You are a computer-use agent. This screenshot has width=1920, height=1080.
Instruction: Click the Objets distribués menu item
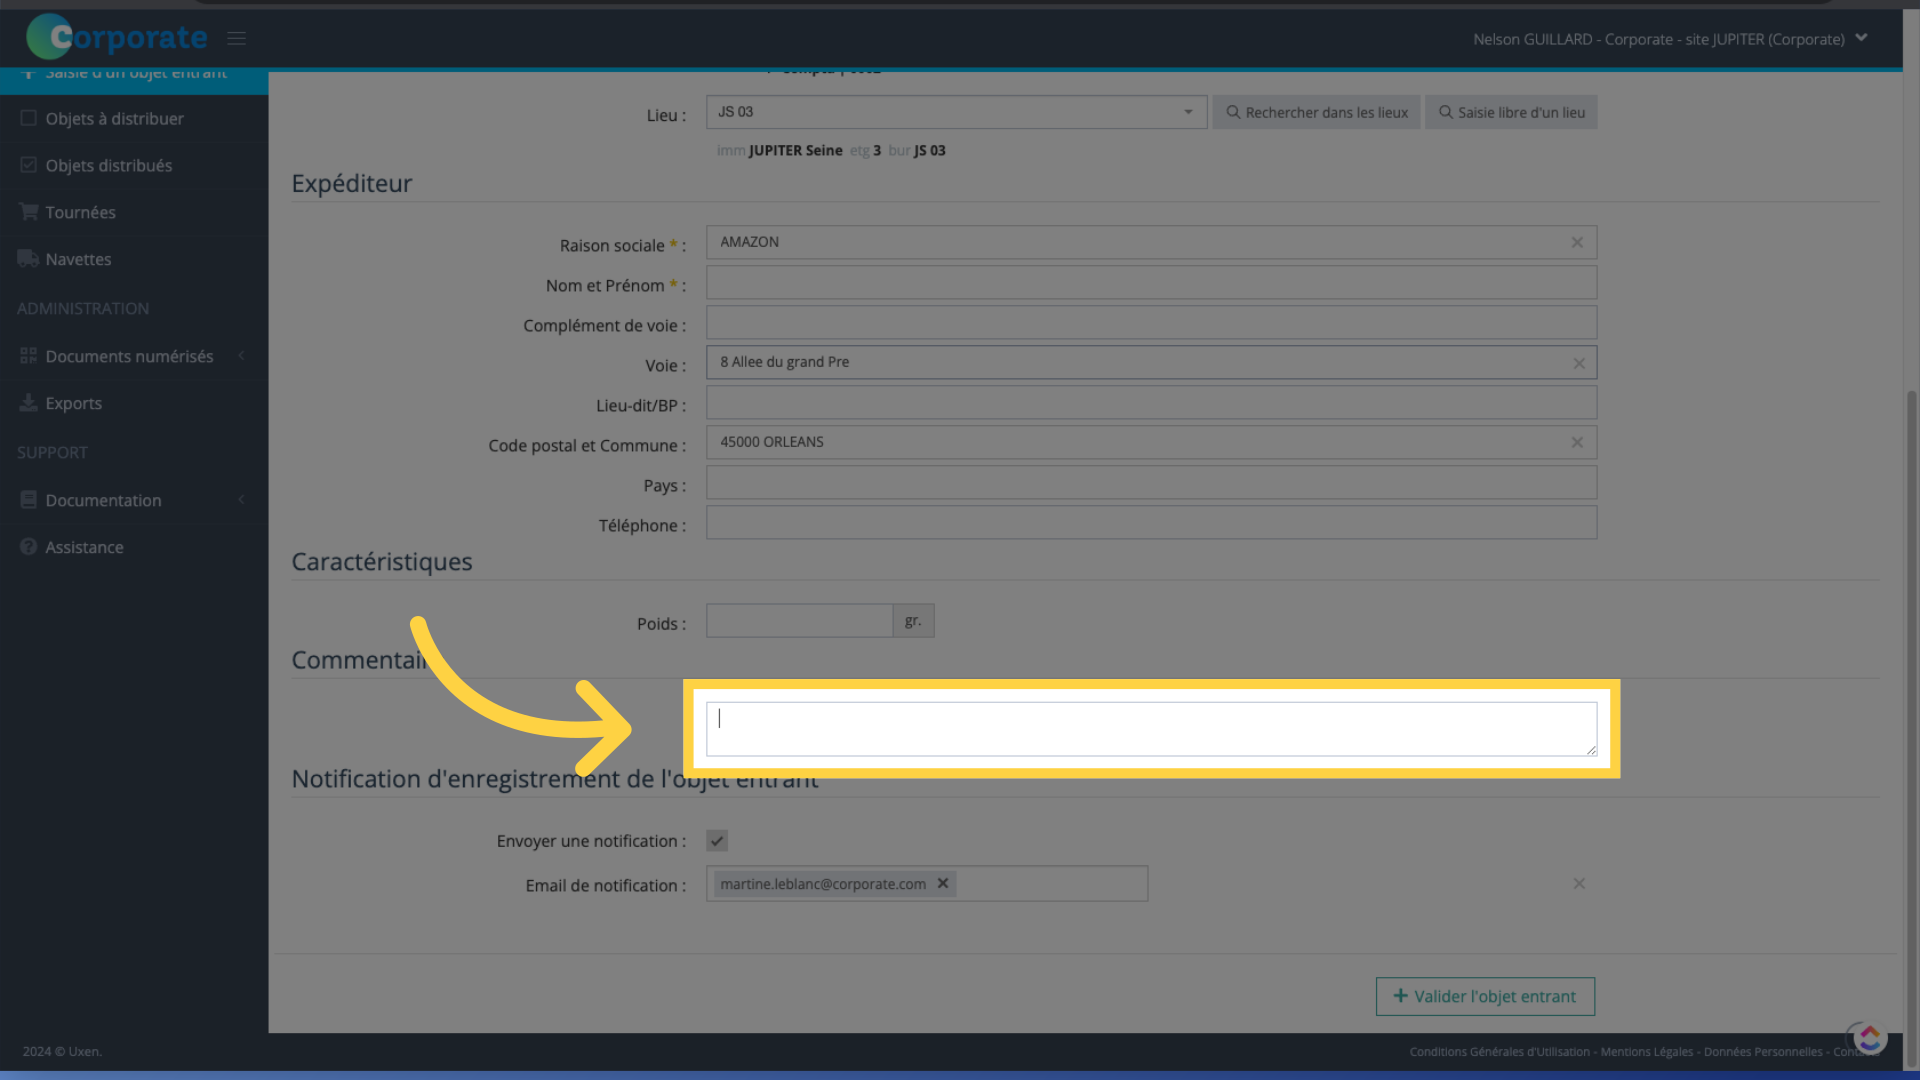(x=108, y=165)
